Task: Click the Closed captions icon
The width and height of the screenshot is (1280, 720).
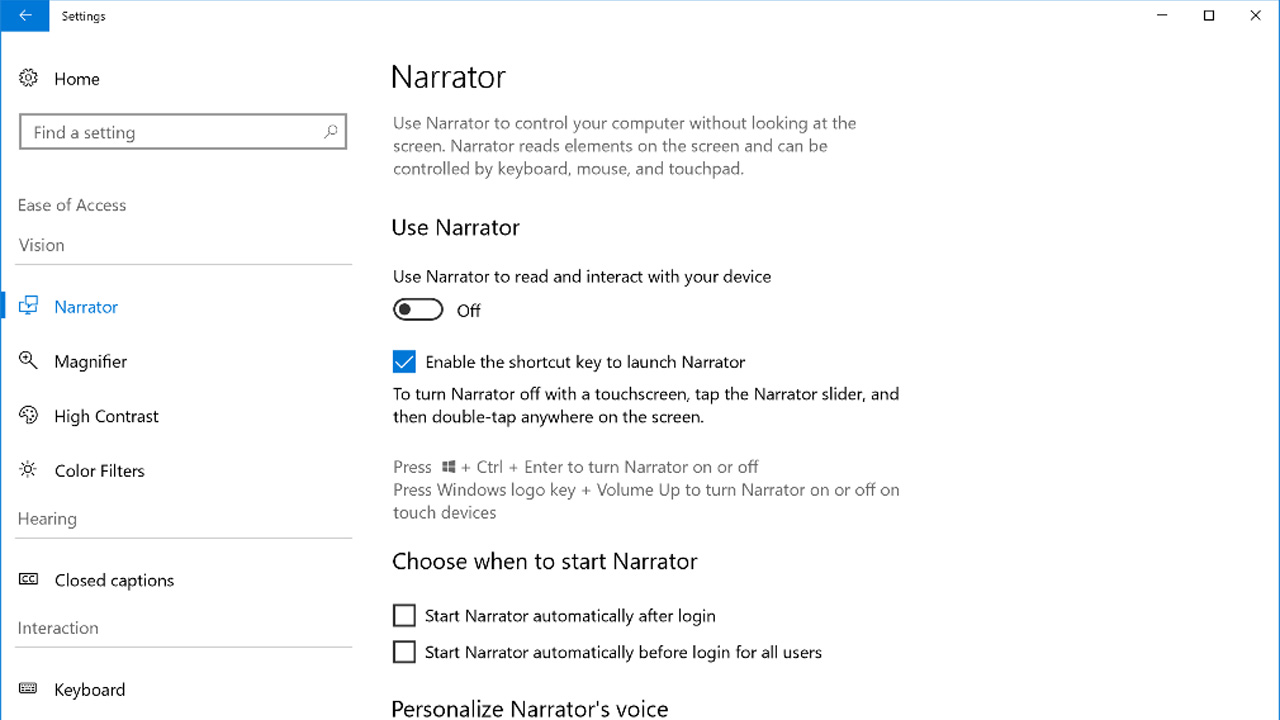Action: pos(28,580)
